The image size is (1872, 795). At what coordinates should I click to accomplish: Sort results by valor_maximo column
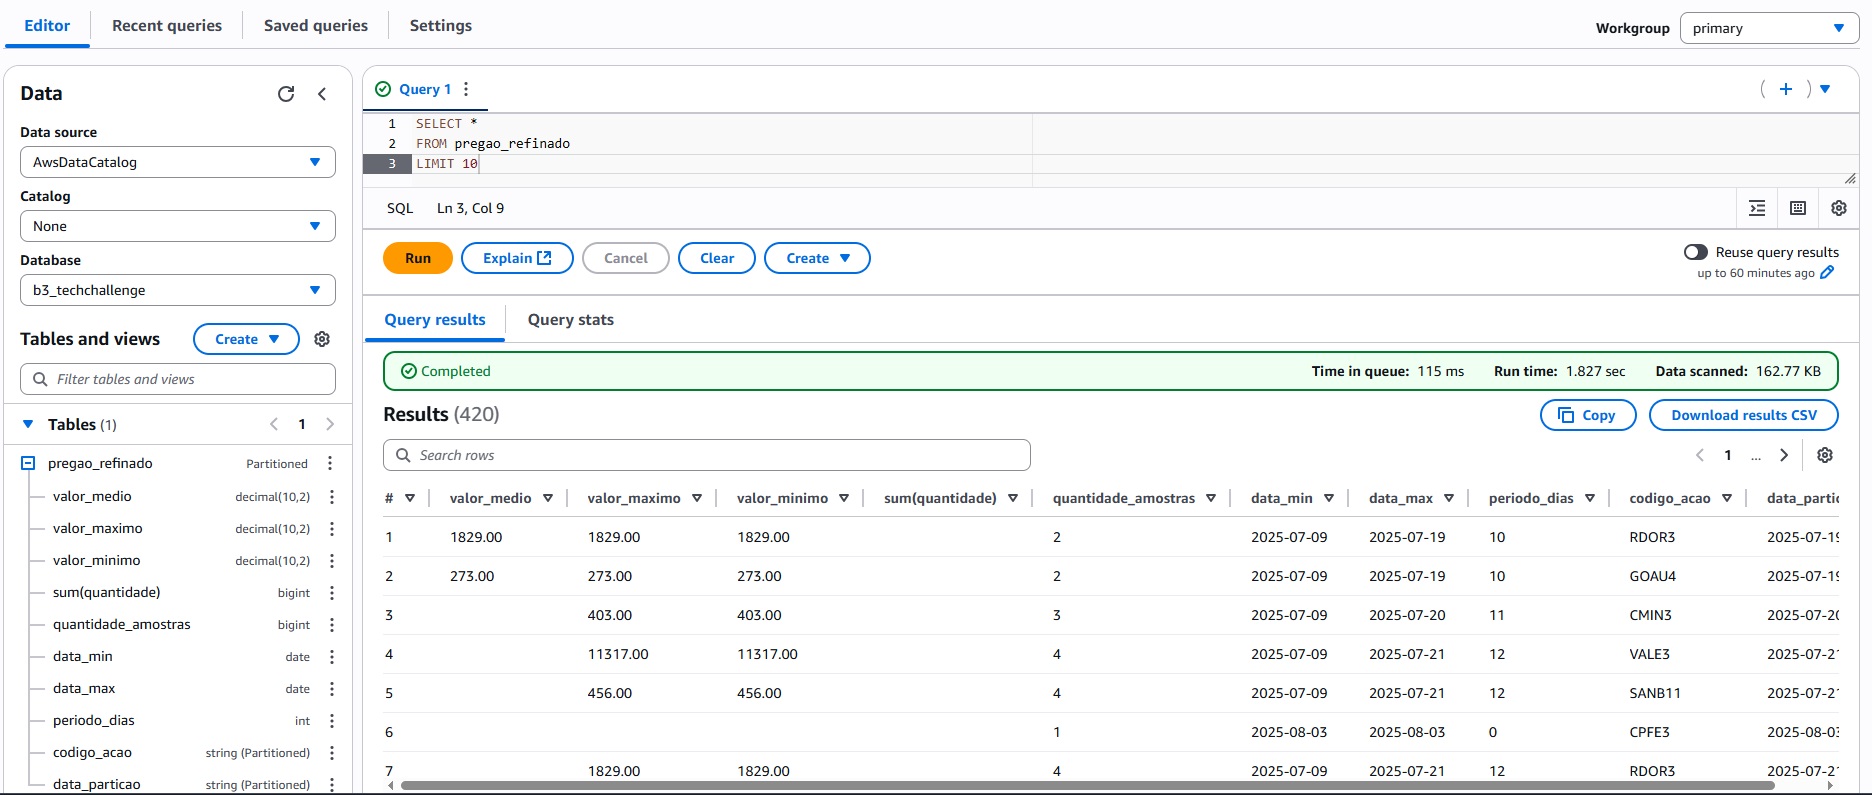tap(697, 498)
